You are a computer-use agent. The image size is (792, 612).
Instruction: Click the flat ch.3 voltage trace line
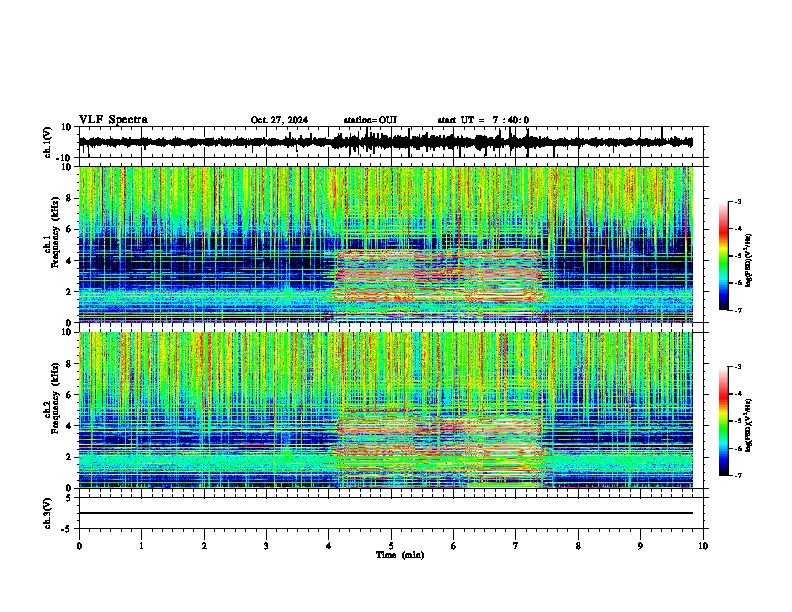coord(386,513)
